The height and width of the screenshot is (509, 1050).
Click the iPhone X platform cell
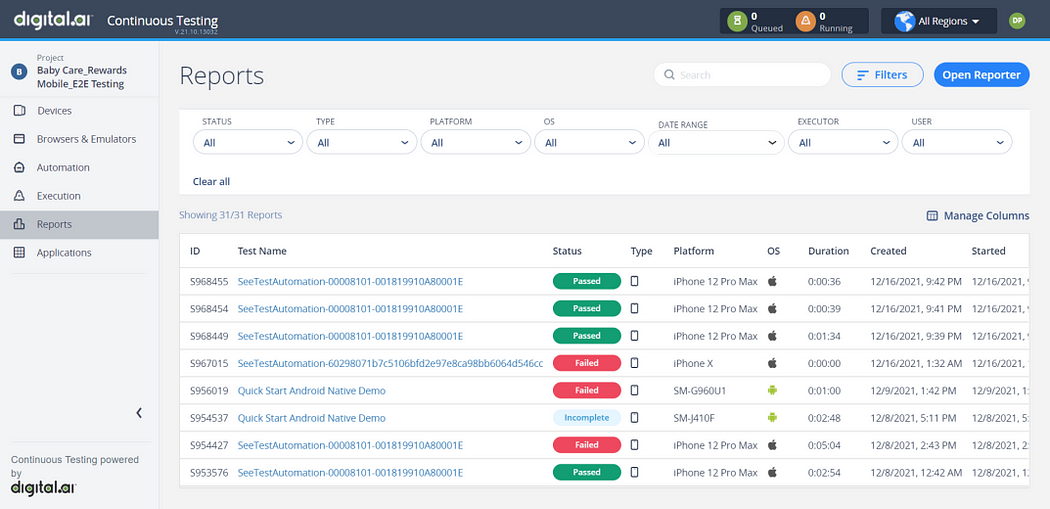[x=693, y=363]
